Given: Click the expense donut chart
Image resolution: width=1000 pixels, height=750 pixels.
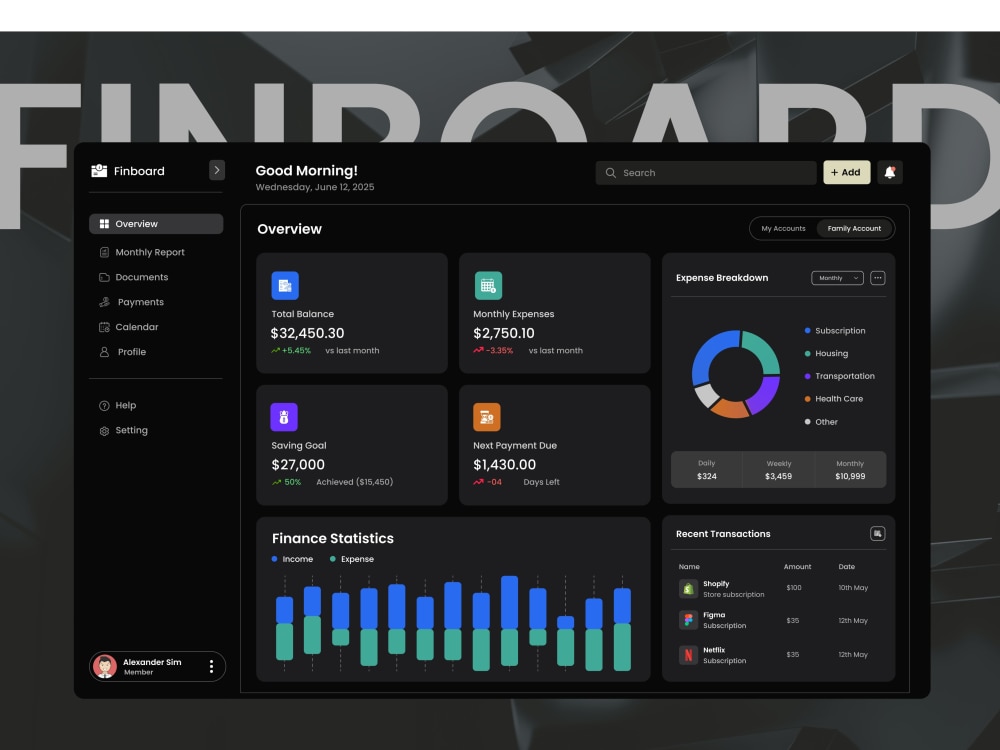Looking at the screenshot, I should pos(735,374).
